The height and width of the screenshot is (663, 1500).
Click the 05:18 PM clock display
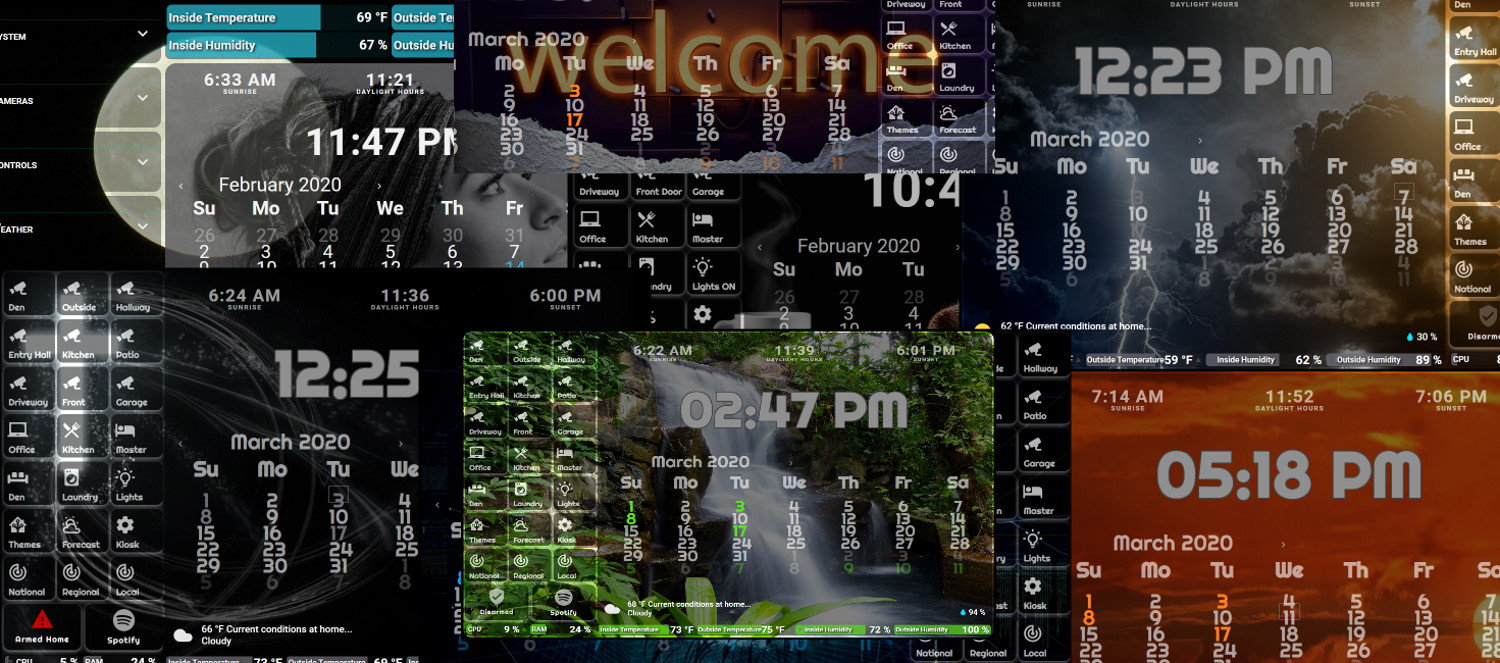(1289, 476)
